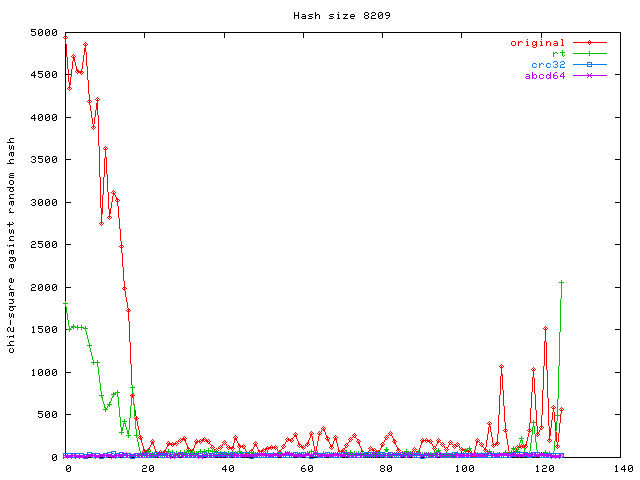Click the x-axis value 80
640x480 pixels.
pyautogui.click(x=386, y=469)
